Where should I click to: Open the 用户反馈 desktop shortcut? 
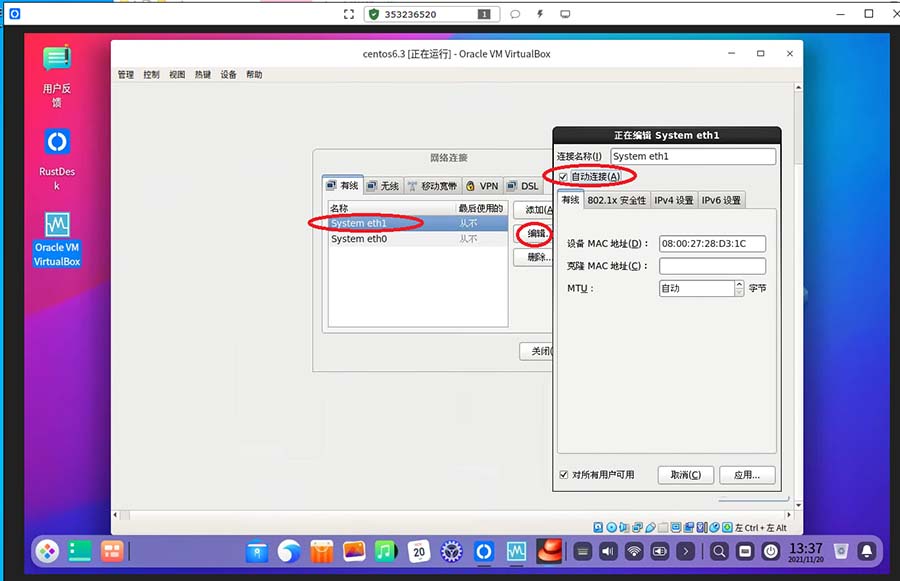(x=57, y=76)
